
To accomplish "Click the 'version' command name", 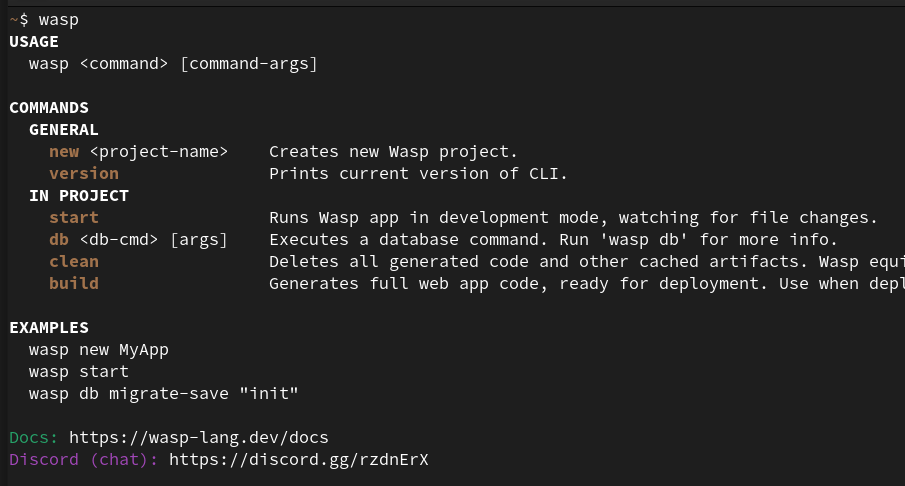I will (84, 174).
